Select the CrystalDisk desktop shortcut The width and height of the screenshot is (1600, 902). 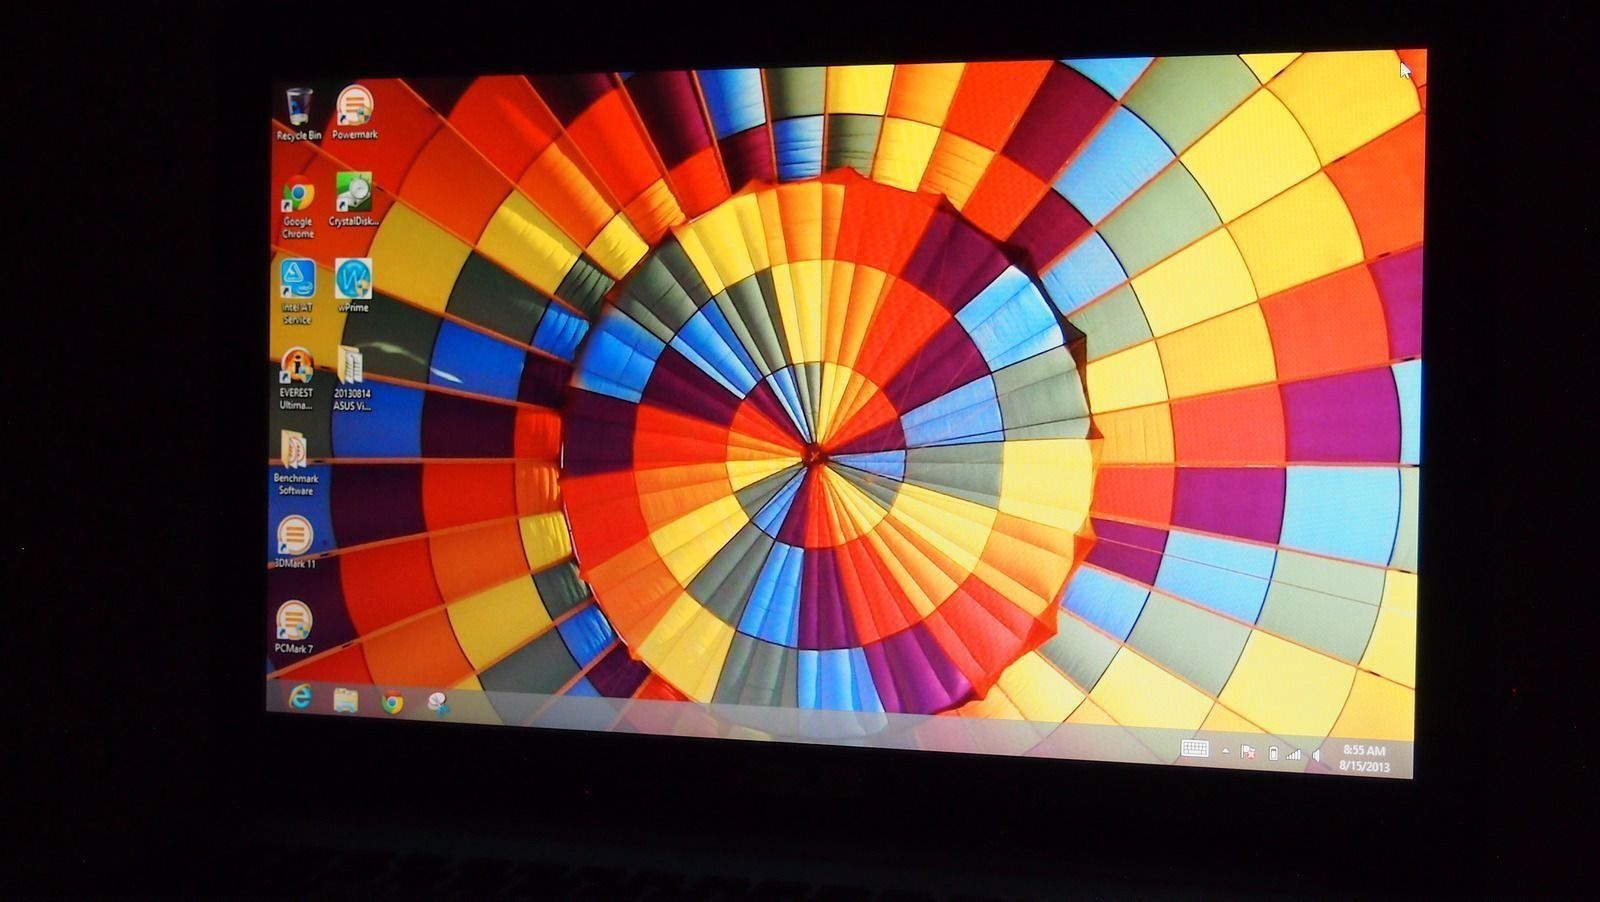point(353,194)
